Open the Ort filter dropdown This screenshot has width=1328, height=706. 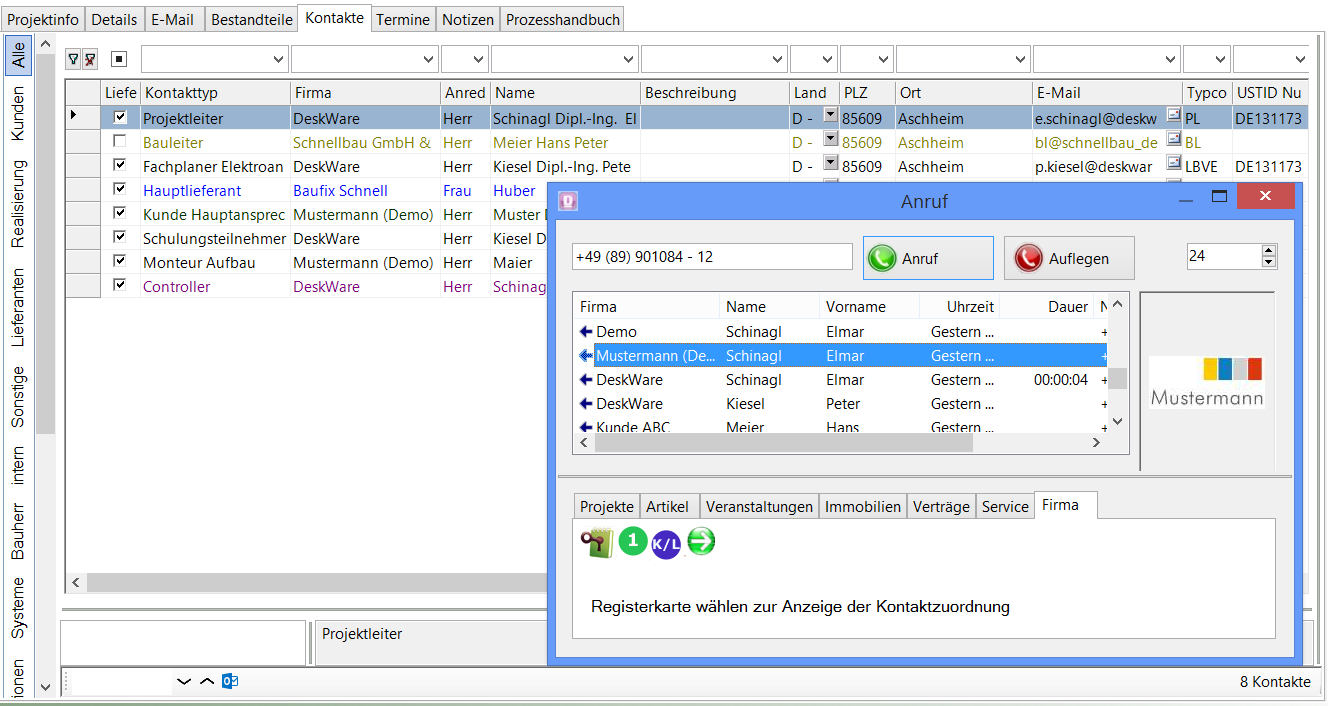pos(1020,60)
